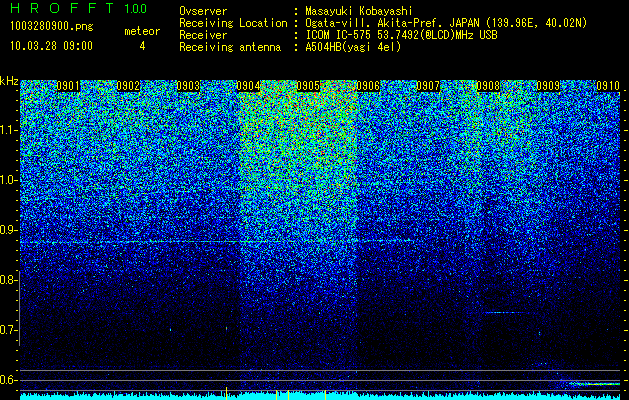Click the 0904 time marker
This screenshot has width=629, height=400.
[x=248, y=86]
